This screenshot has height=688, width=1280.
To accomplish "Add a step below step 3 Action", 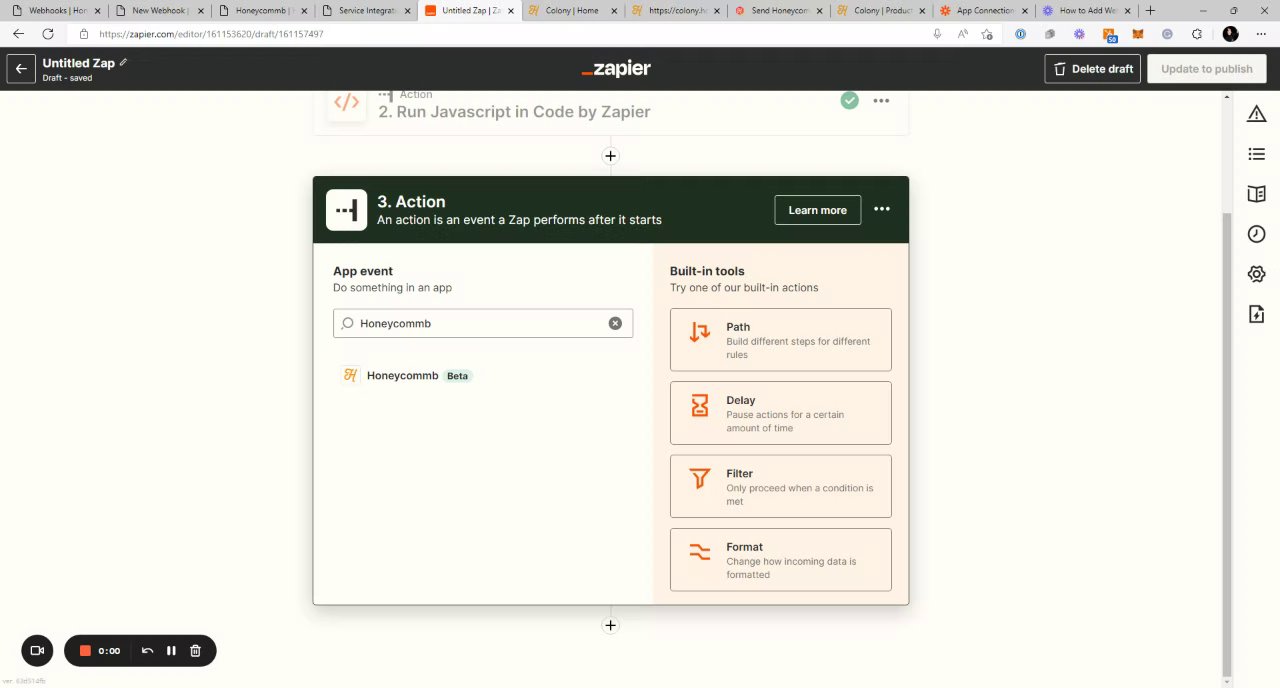I will coord(611,626).
